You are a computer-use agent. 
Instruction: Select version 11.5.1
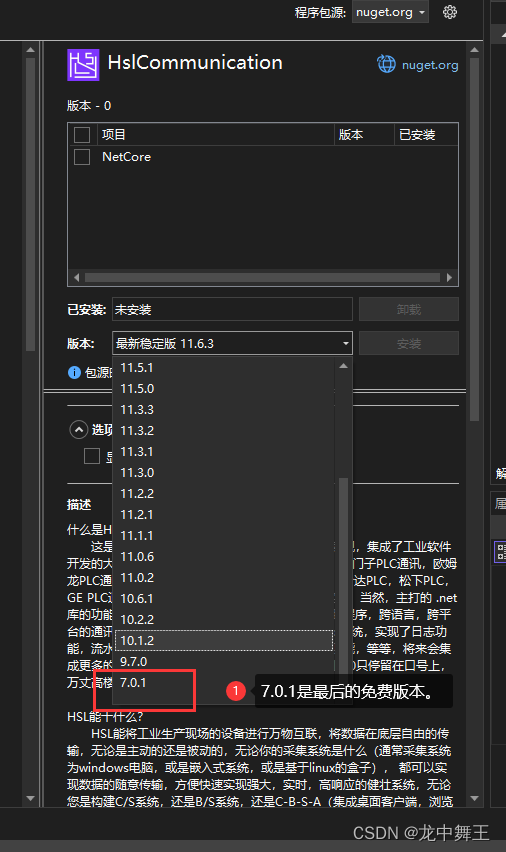tap(224, 368)
